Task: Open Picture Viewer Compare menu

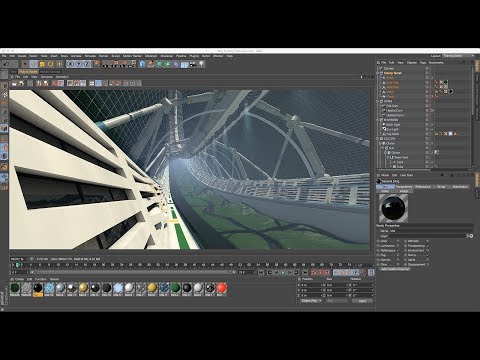Action: click(46, 77)
